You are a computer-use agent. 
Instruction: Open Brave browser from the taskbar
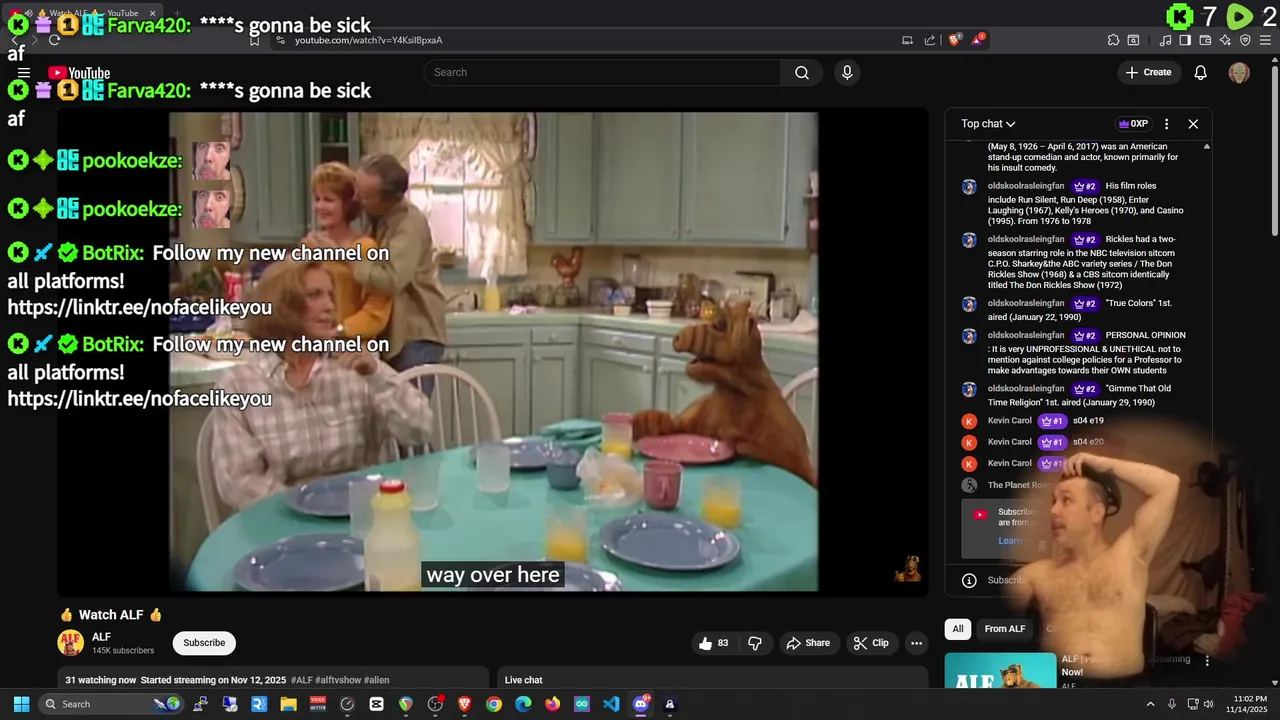coord(464,704)
